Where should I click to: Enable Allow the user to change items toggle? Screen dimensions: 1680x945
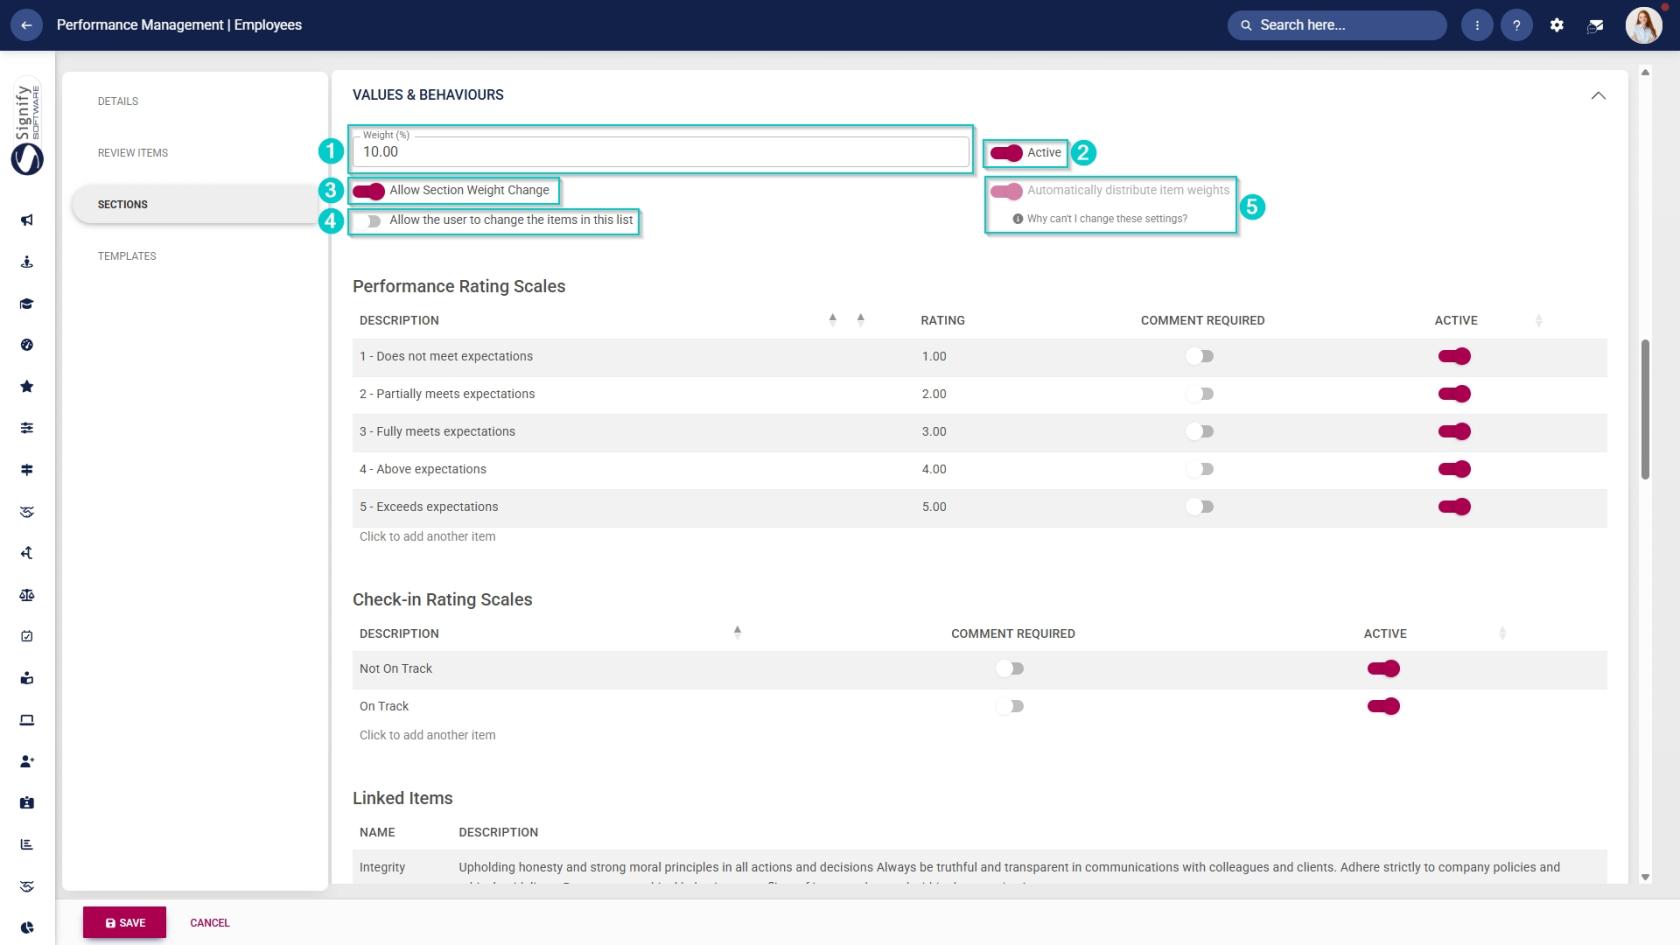tap(371, 221)
